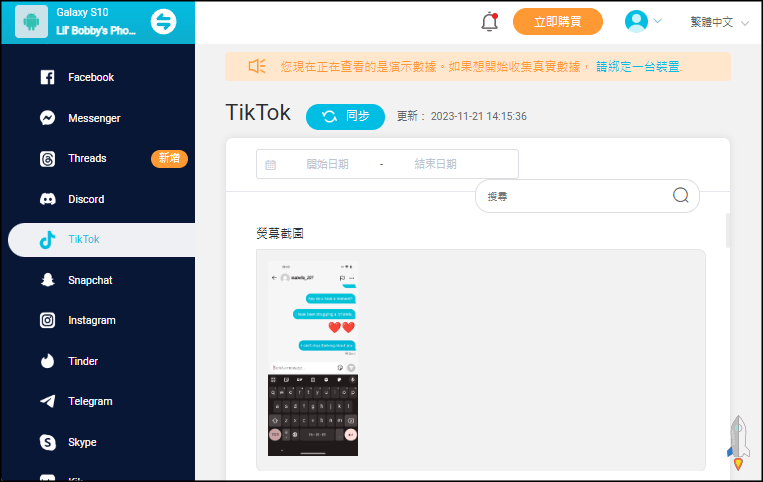The image size is (763, 482).
Task: Click the user avatar icon
Action: click(x=636, y=21)
